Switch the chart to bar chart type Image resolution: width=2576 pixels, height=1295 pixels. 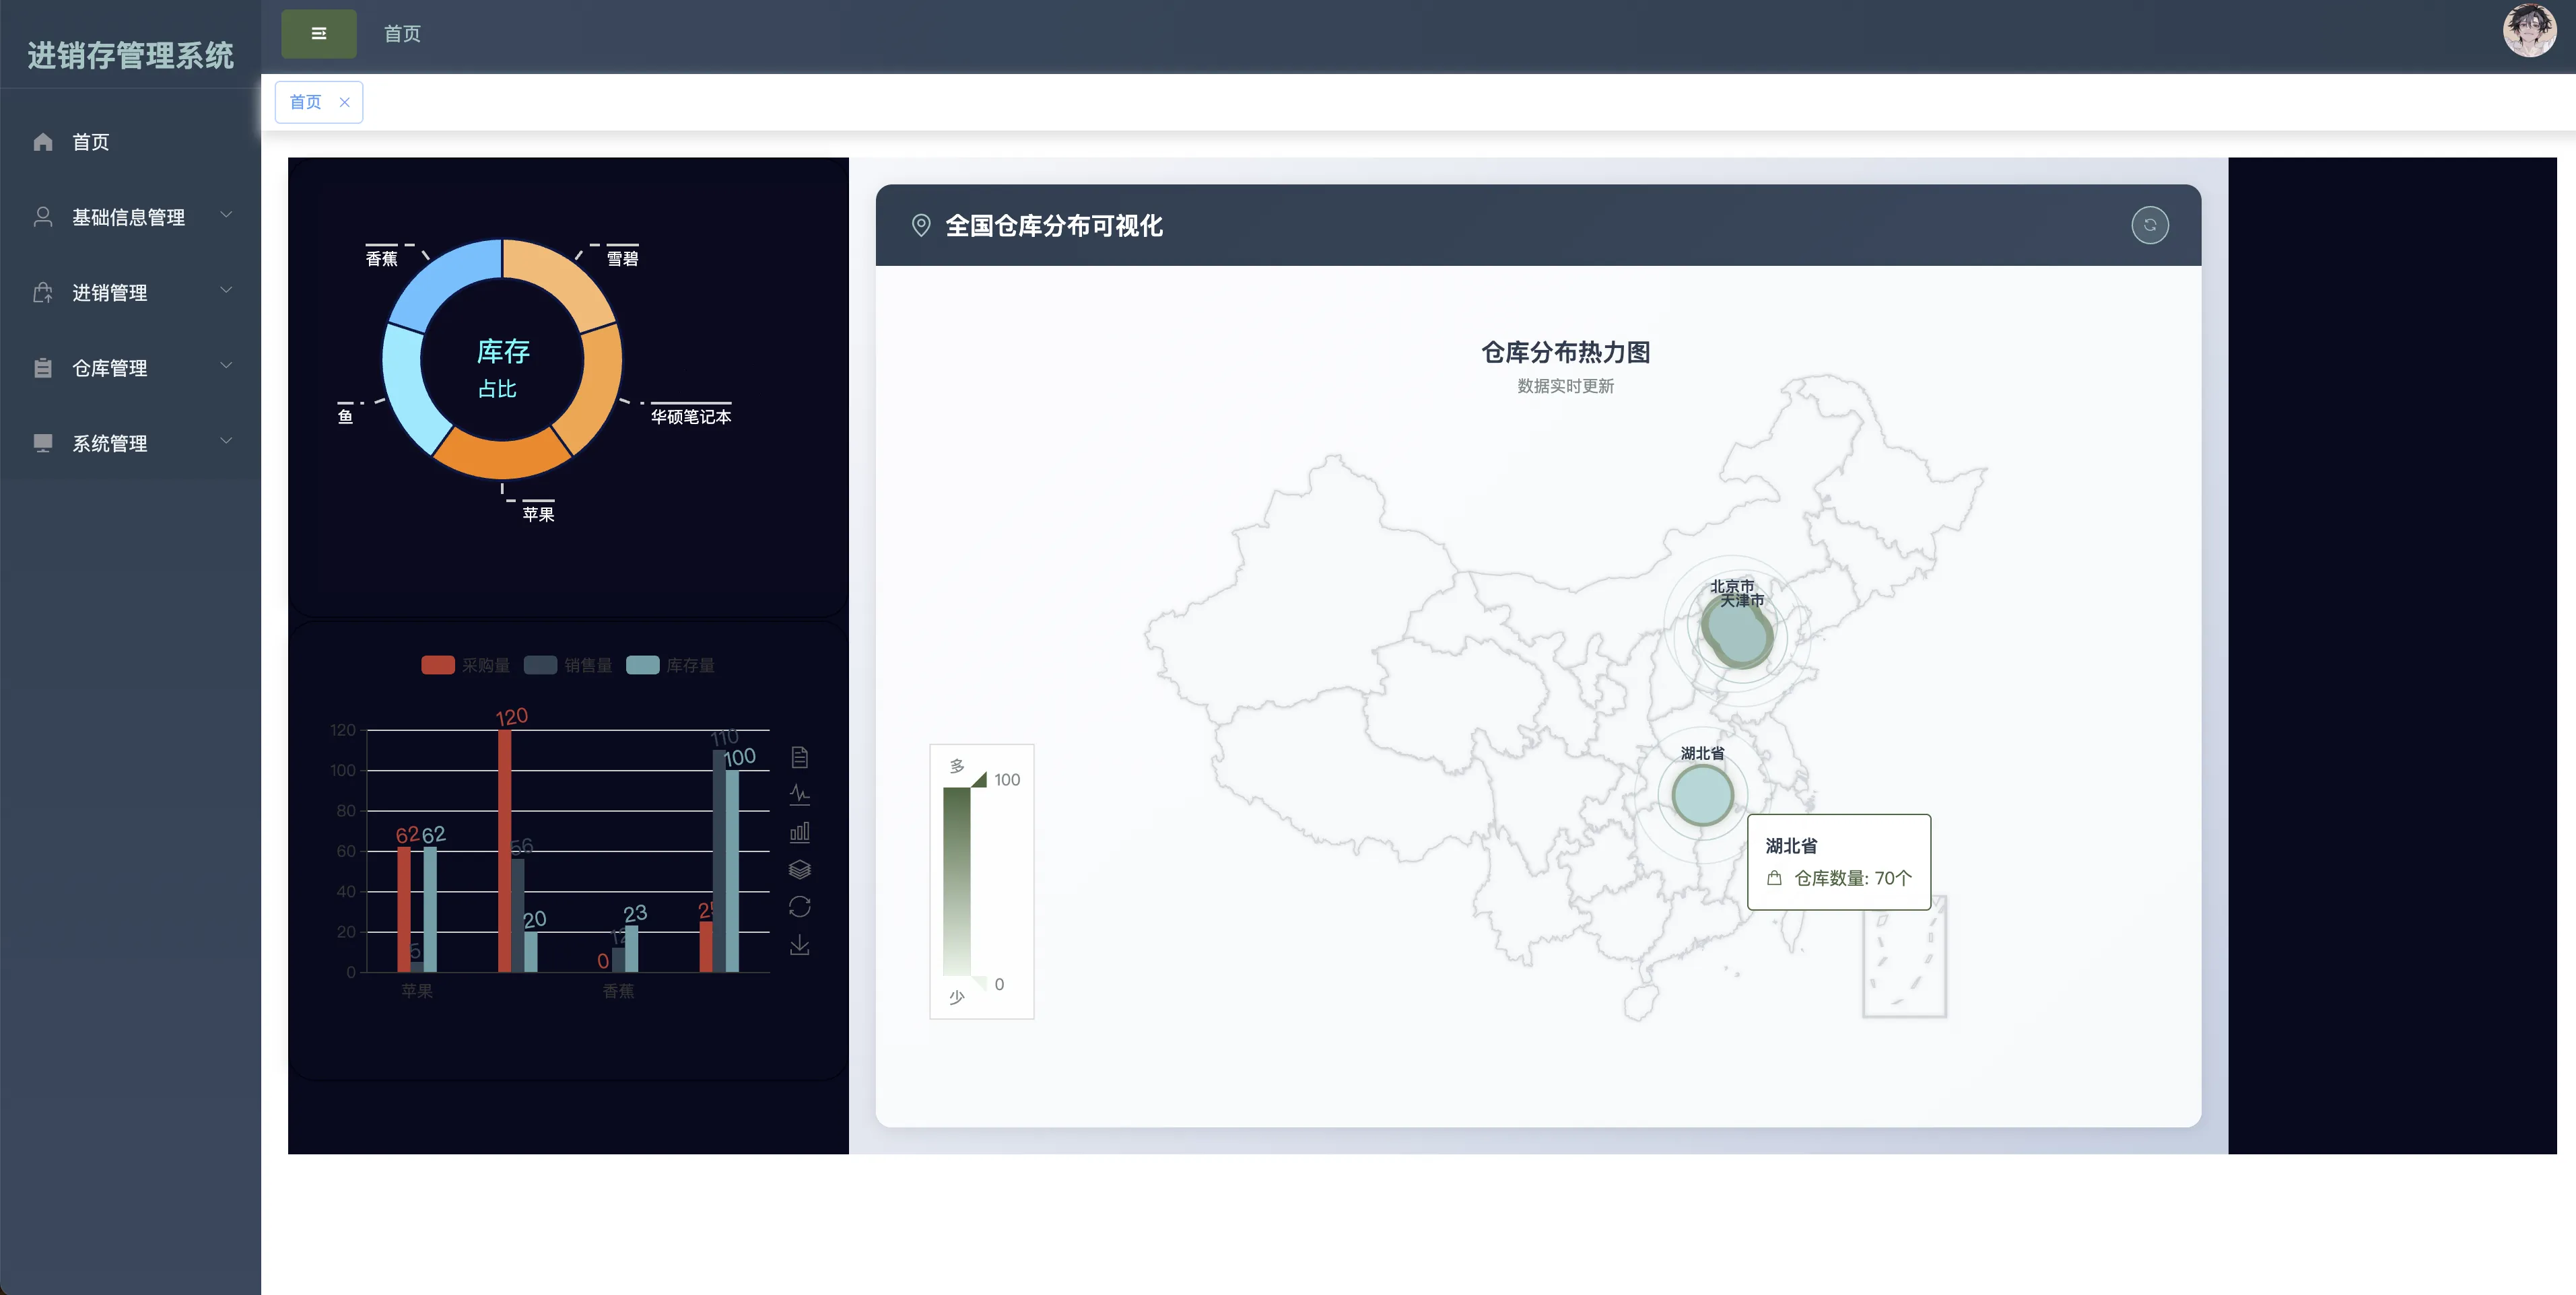pyautogui.click(x=799, y=832)
